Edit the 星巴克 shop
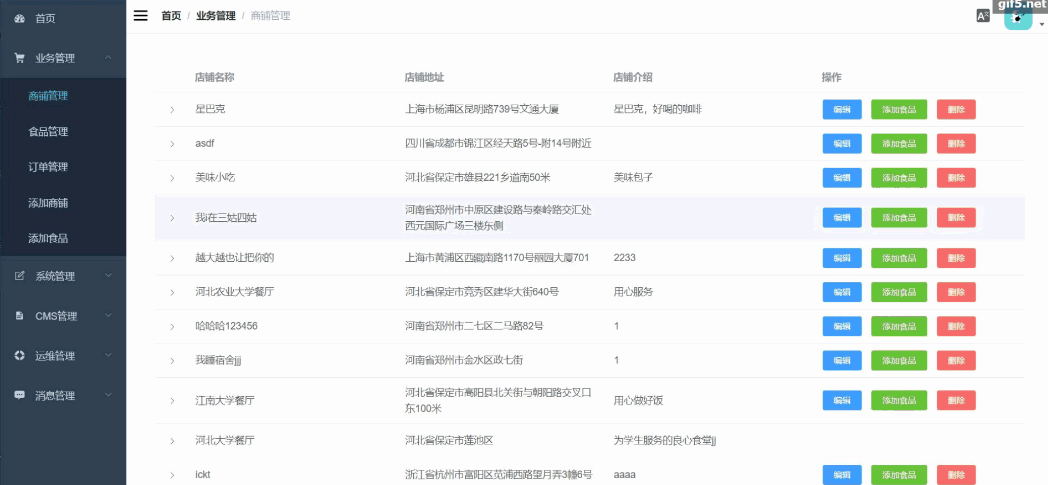Screen dimensions: 1048x485 (841, 110)
